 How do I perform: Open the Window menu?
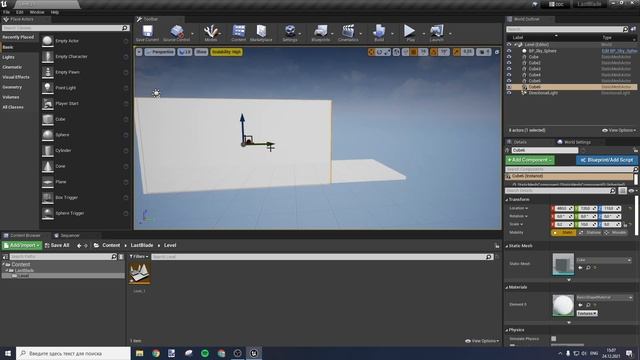point(37,12)
